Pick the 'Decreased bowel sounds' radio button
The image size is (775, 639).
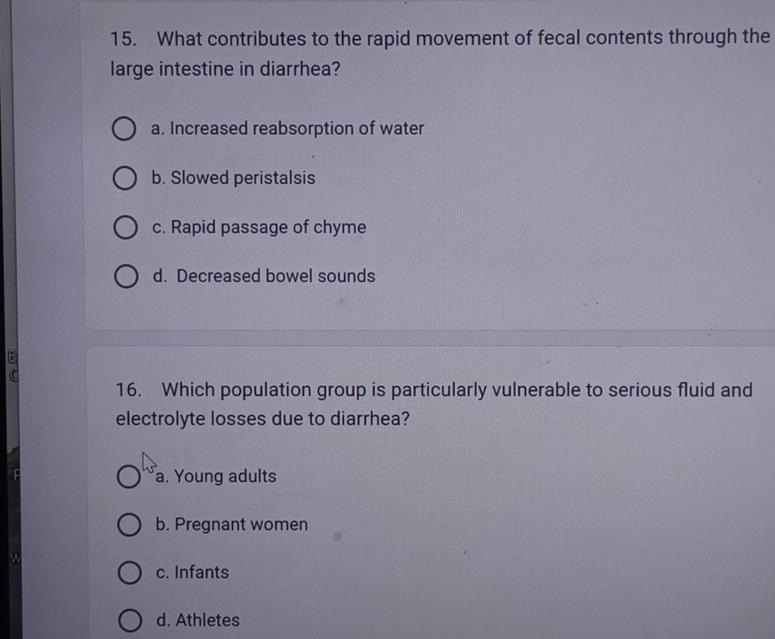pyautogui.click(x=124, y=277)
